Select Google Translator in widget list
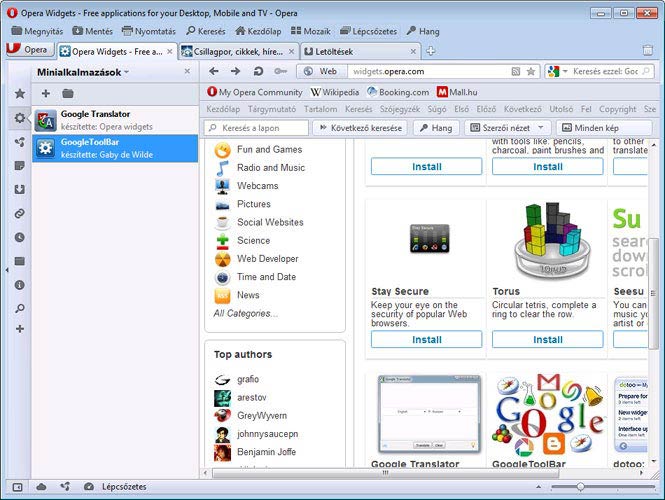The image size is (665, 500). pos(115,120)
